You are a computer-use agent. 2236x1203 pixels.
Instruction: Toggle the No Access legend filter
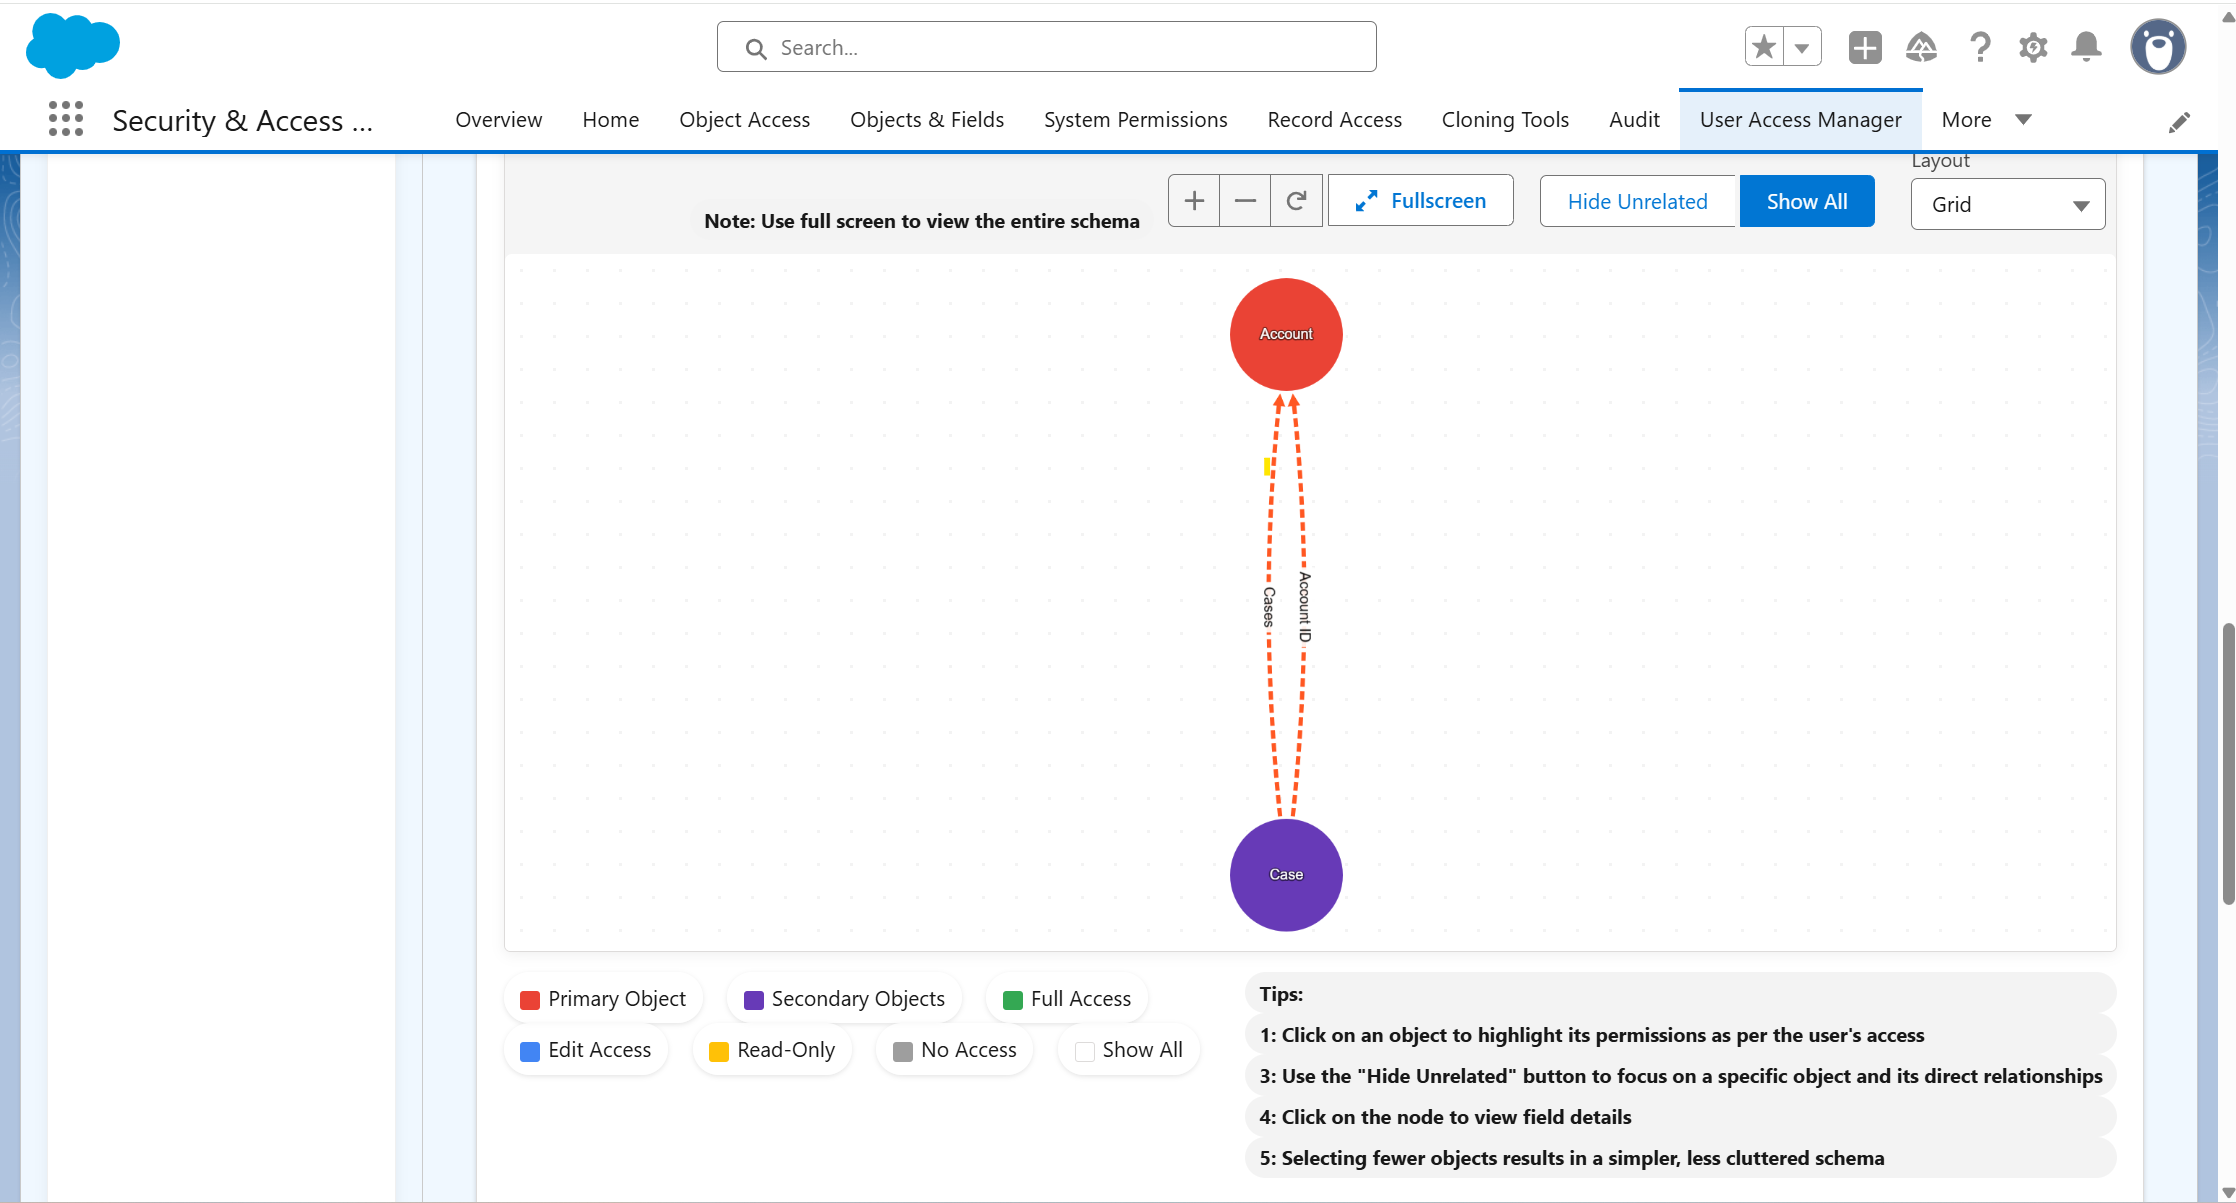point(955,1050)
